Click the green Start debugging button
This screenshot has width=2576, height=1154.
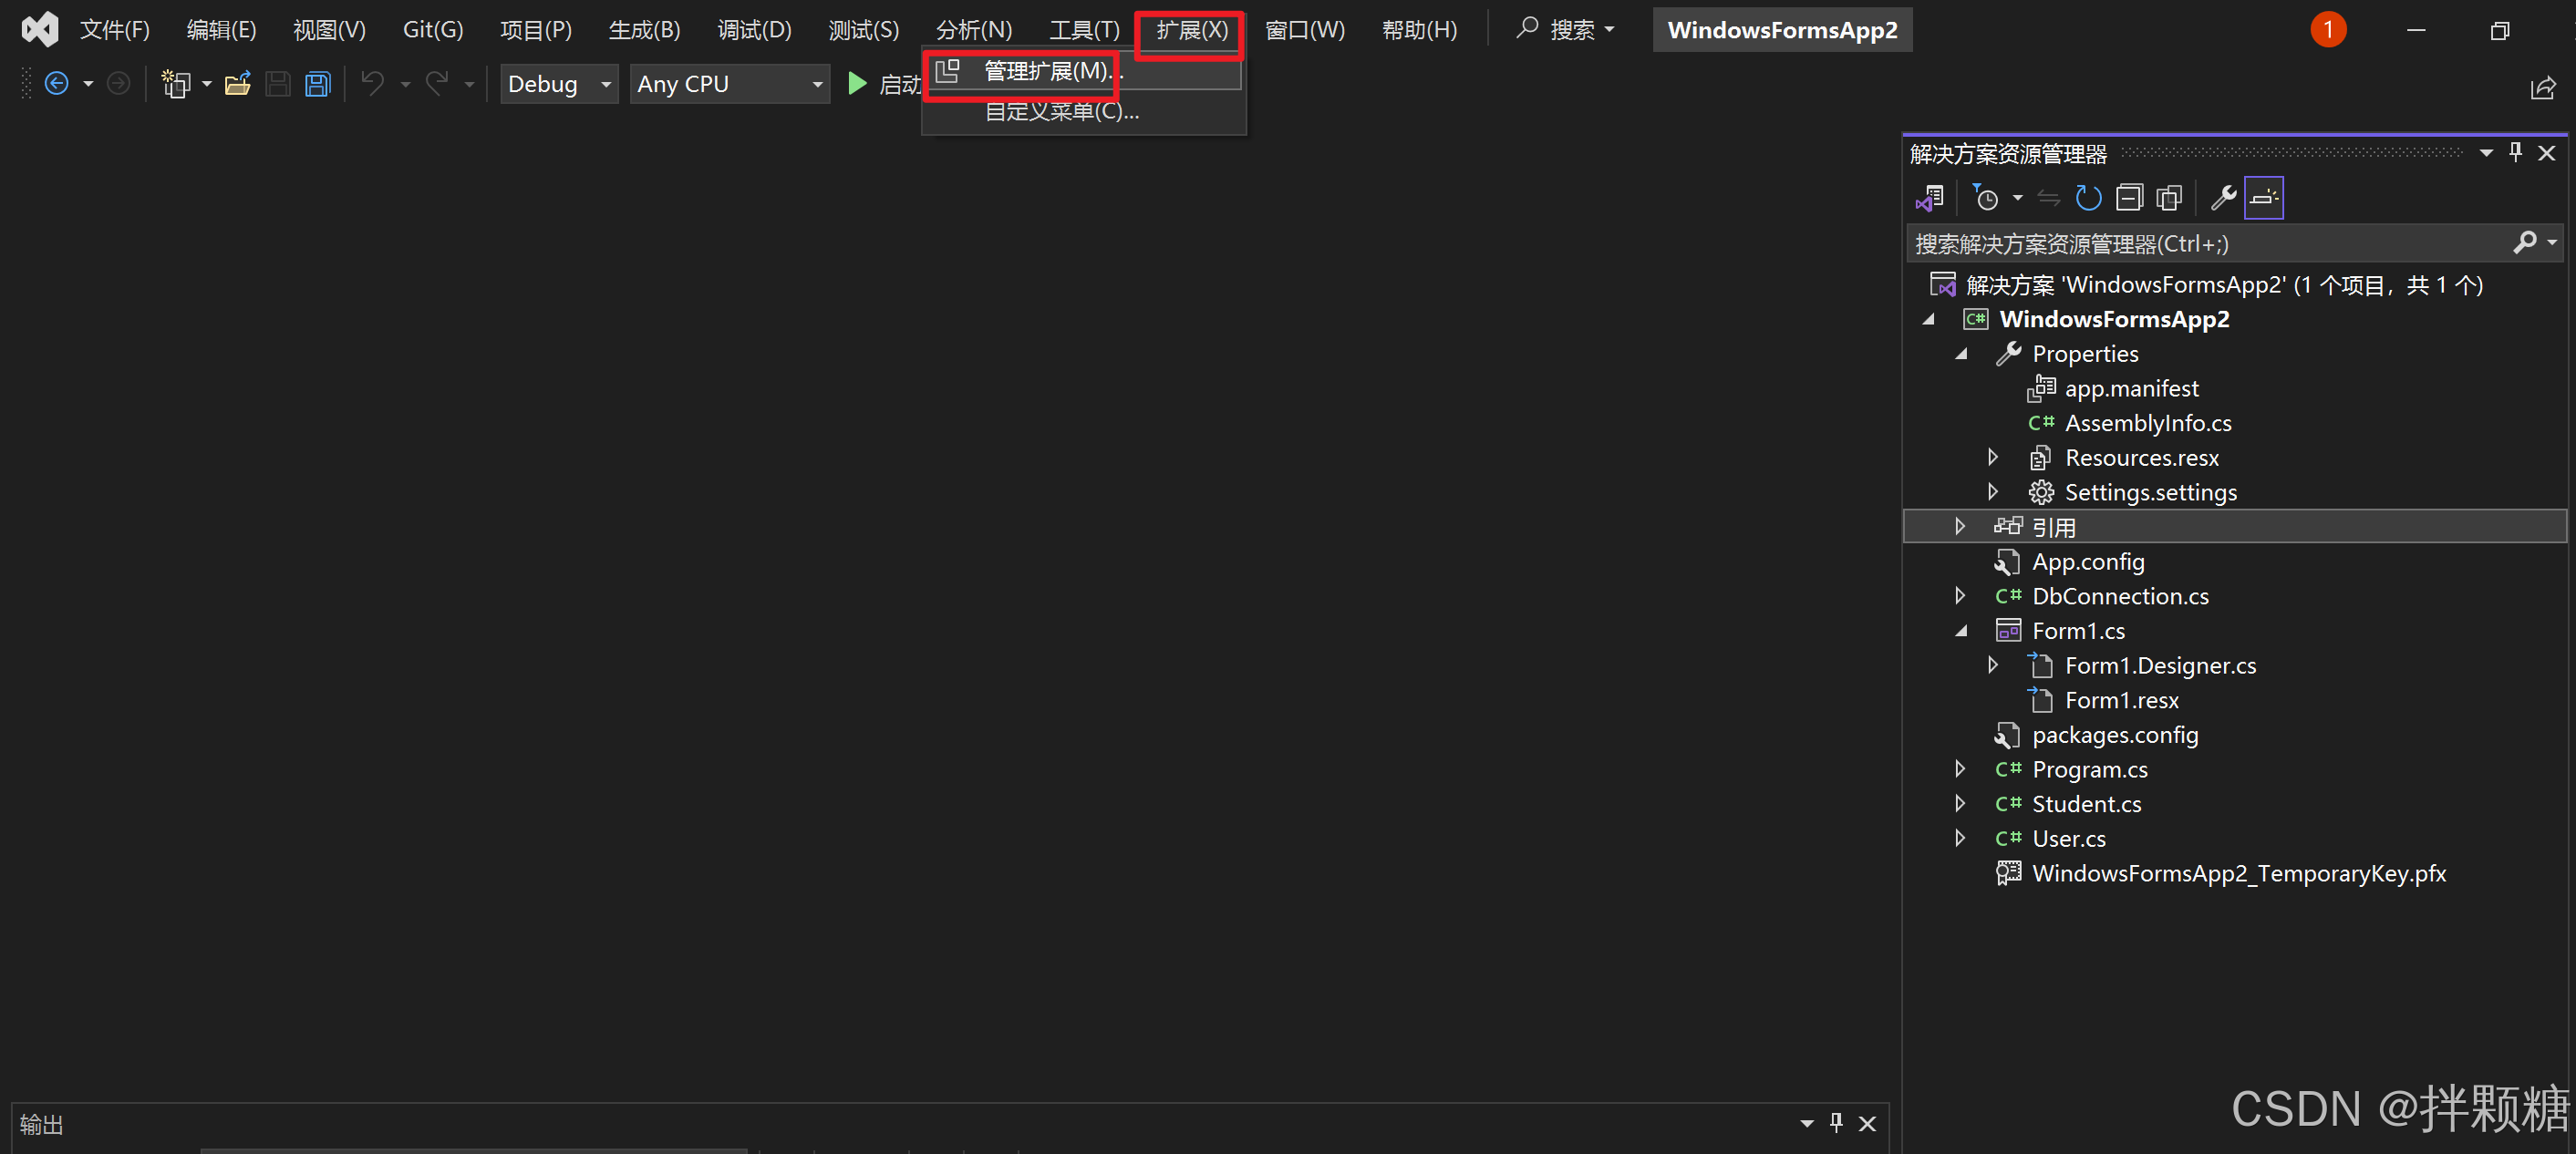[x=857, y=84]
